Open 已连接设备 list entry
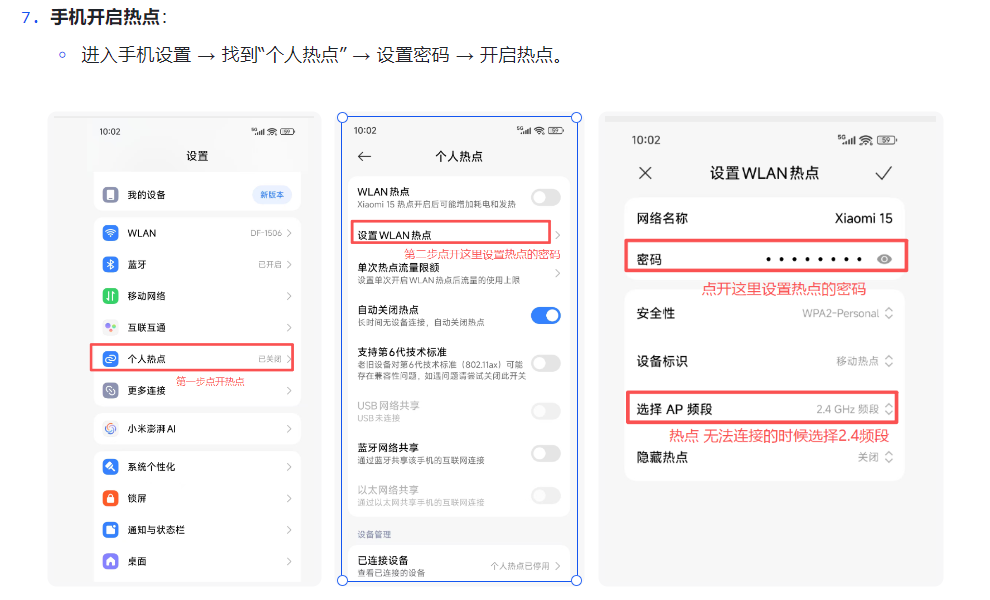This screenshot has height=600, width=990. tap(459, 566)
